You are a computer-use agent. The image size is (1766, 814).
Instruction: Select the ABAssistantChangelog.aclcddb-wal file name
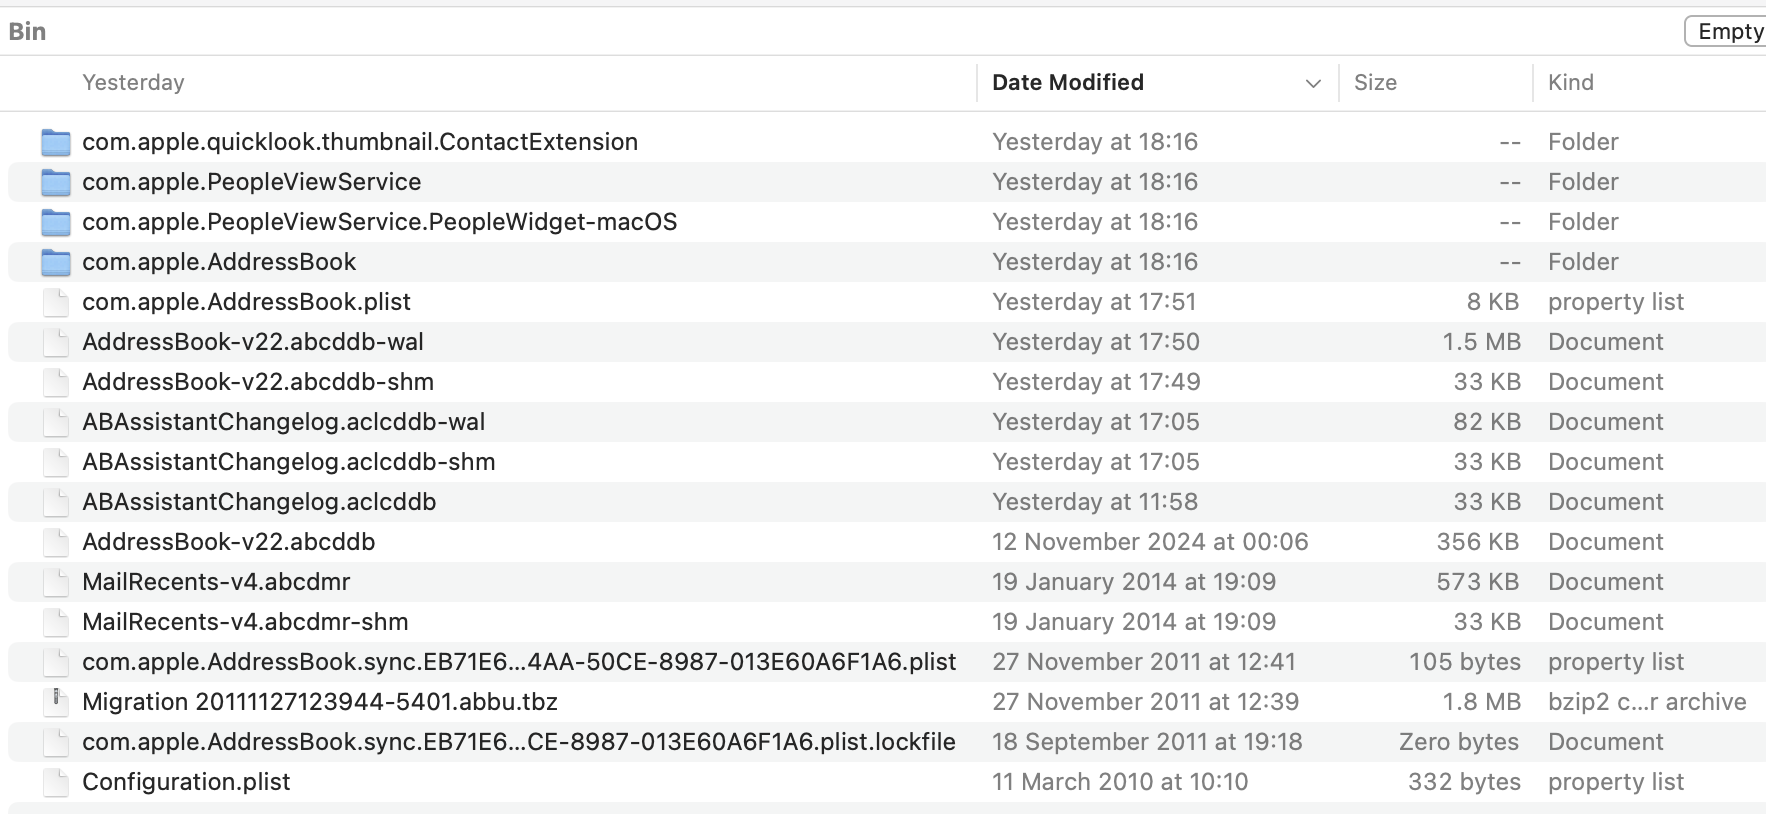pos(283,422)
